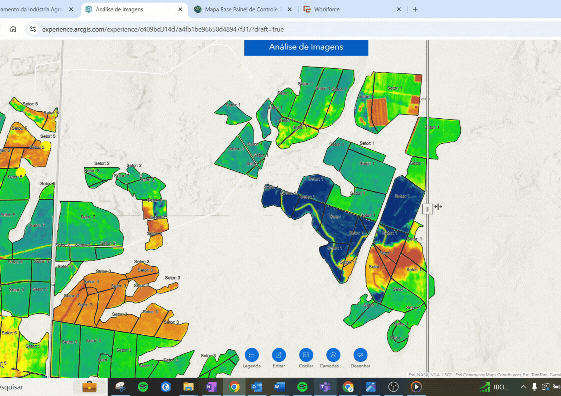Open the media player play-button icon

(x=416, y=387)
